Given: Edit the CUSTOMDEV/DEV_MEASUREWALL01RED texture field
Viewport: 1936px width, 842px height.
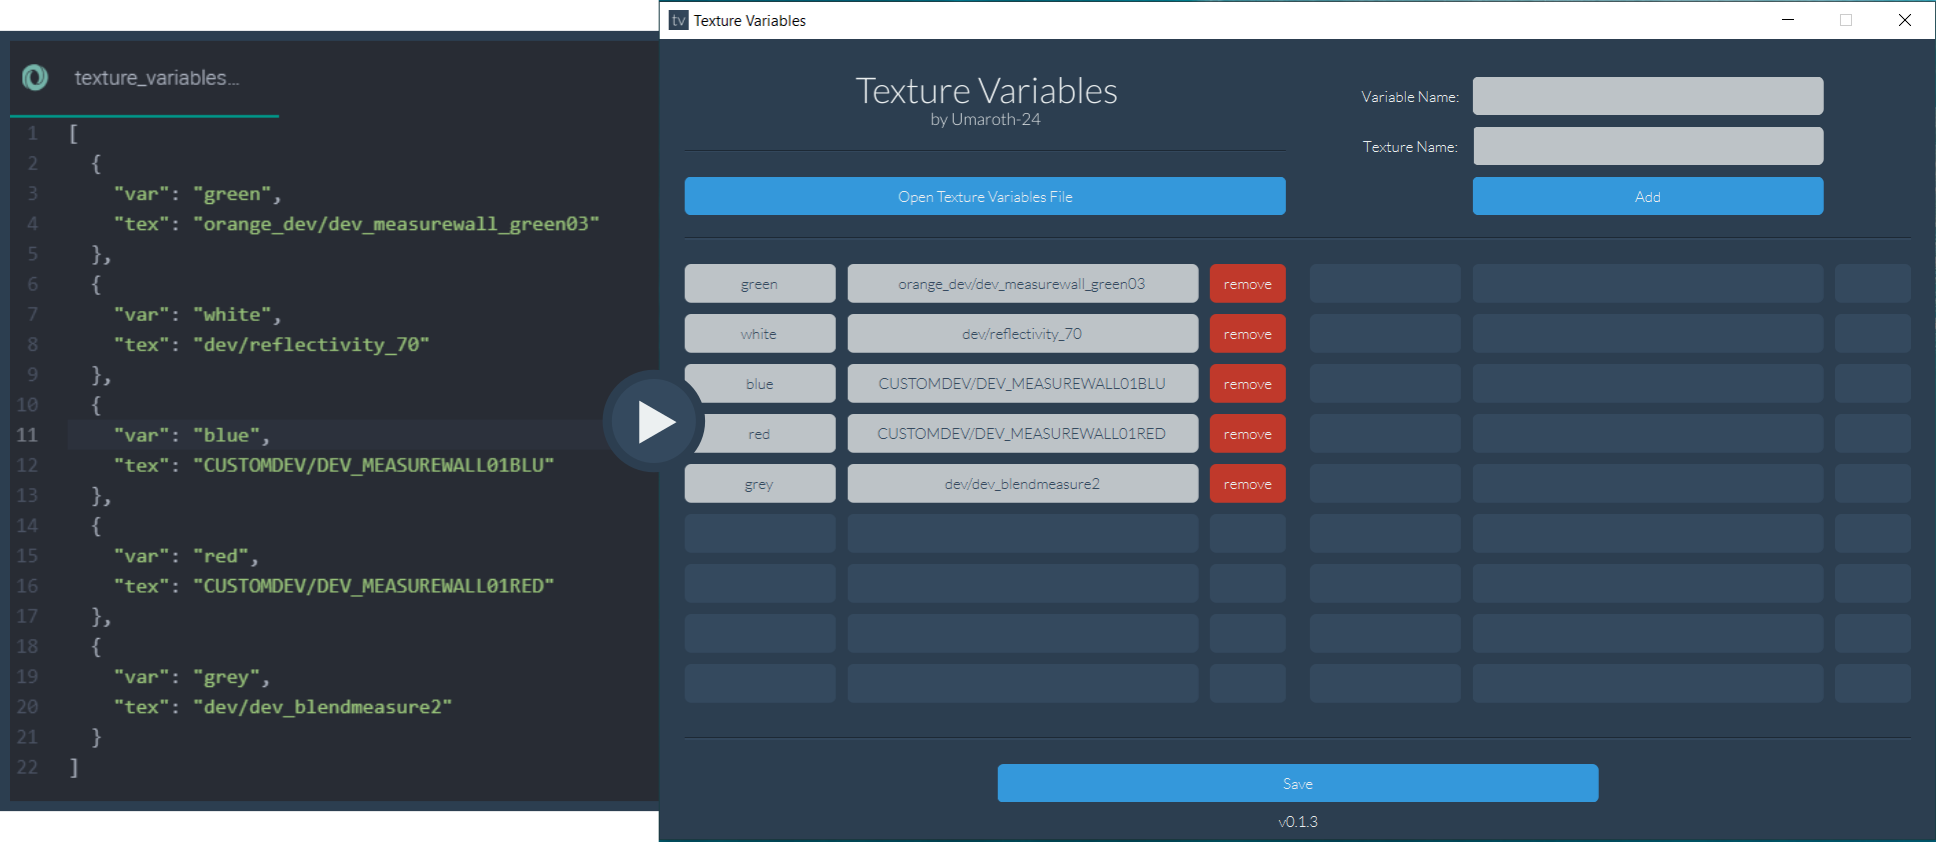Looking at the screenshot, I should [x=1023, y=433].
